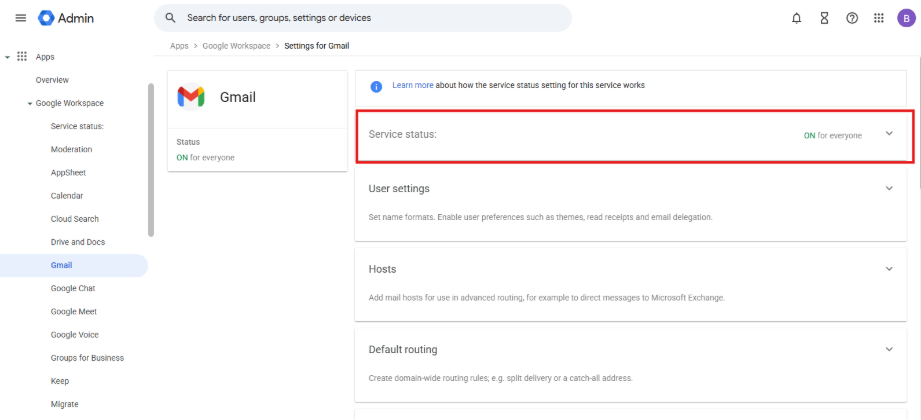Open the notifications bell
The image size is (921, 420).
(796, 18)
